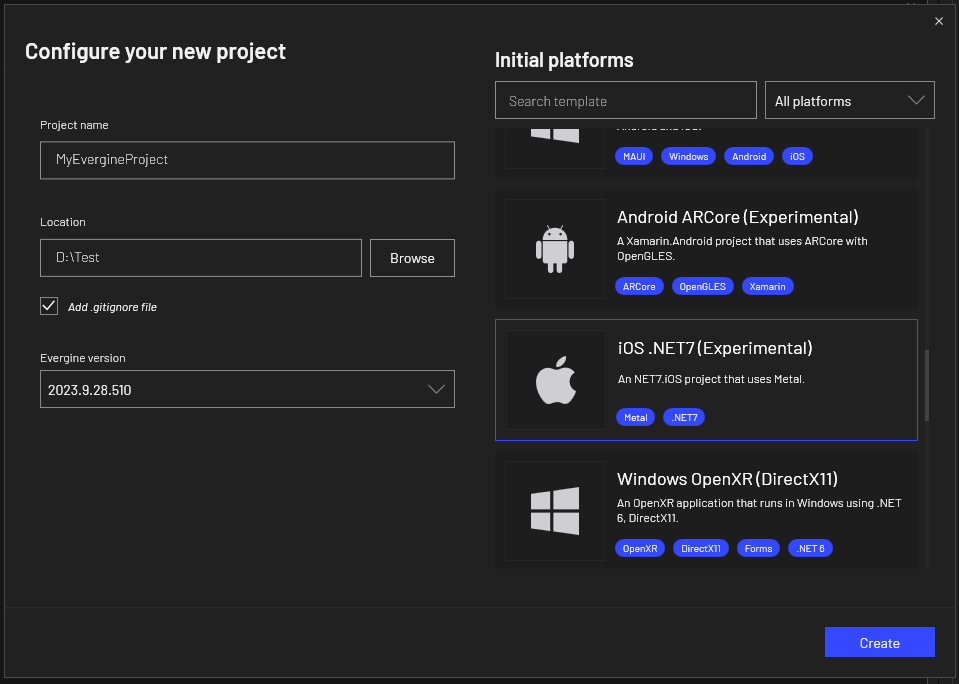Click the Location path field
Screen dimensions: 959x684
tap(200, 258)
